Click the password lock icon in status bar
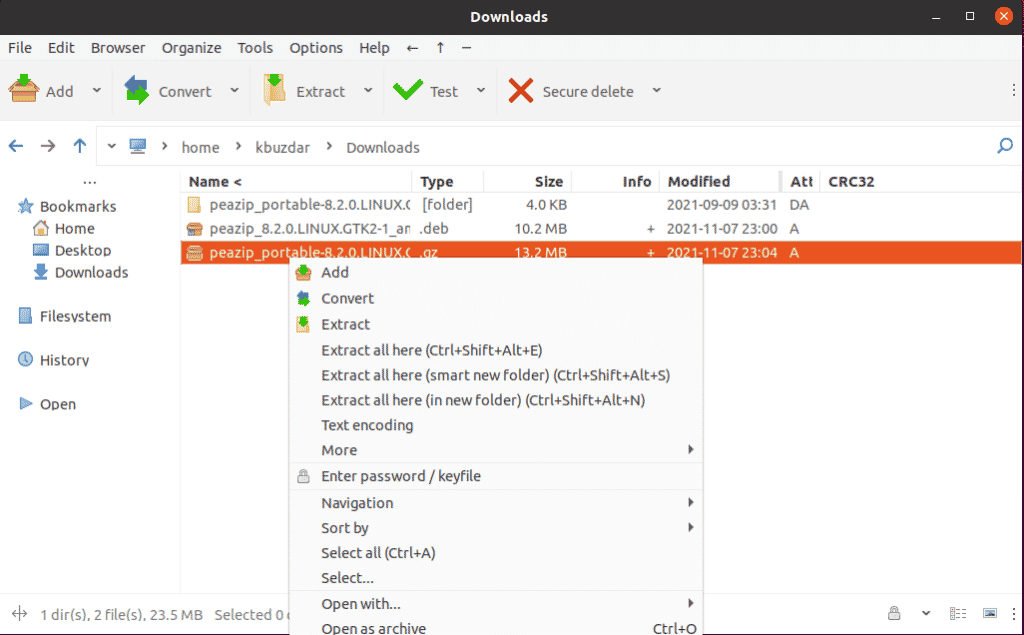1024x635 pixels. (893, 613)
